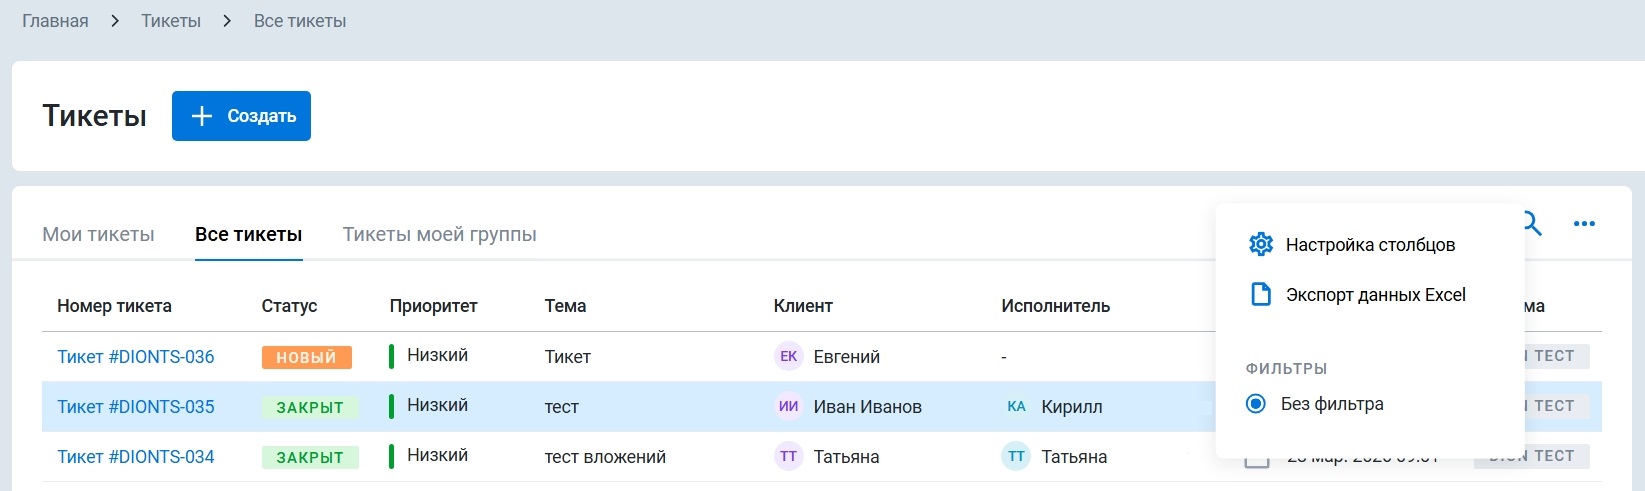Switch to the 'Мои тикеты' tab
The height and width of the screenshot is (491, 1645).
(x=98, y=234)
